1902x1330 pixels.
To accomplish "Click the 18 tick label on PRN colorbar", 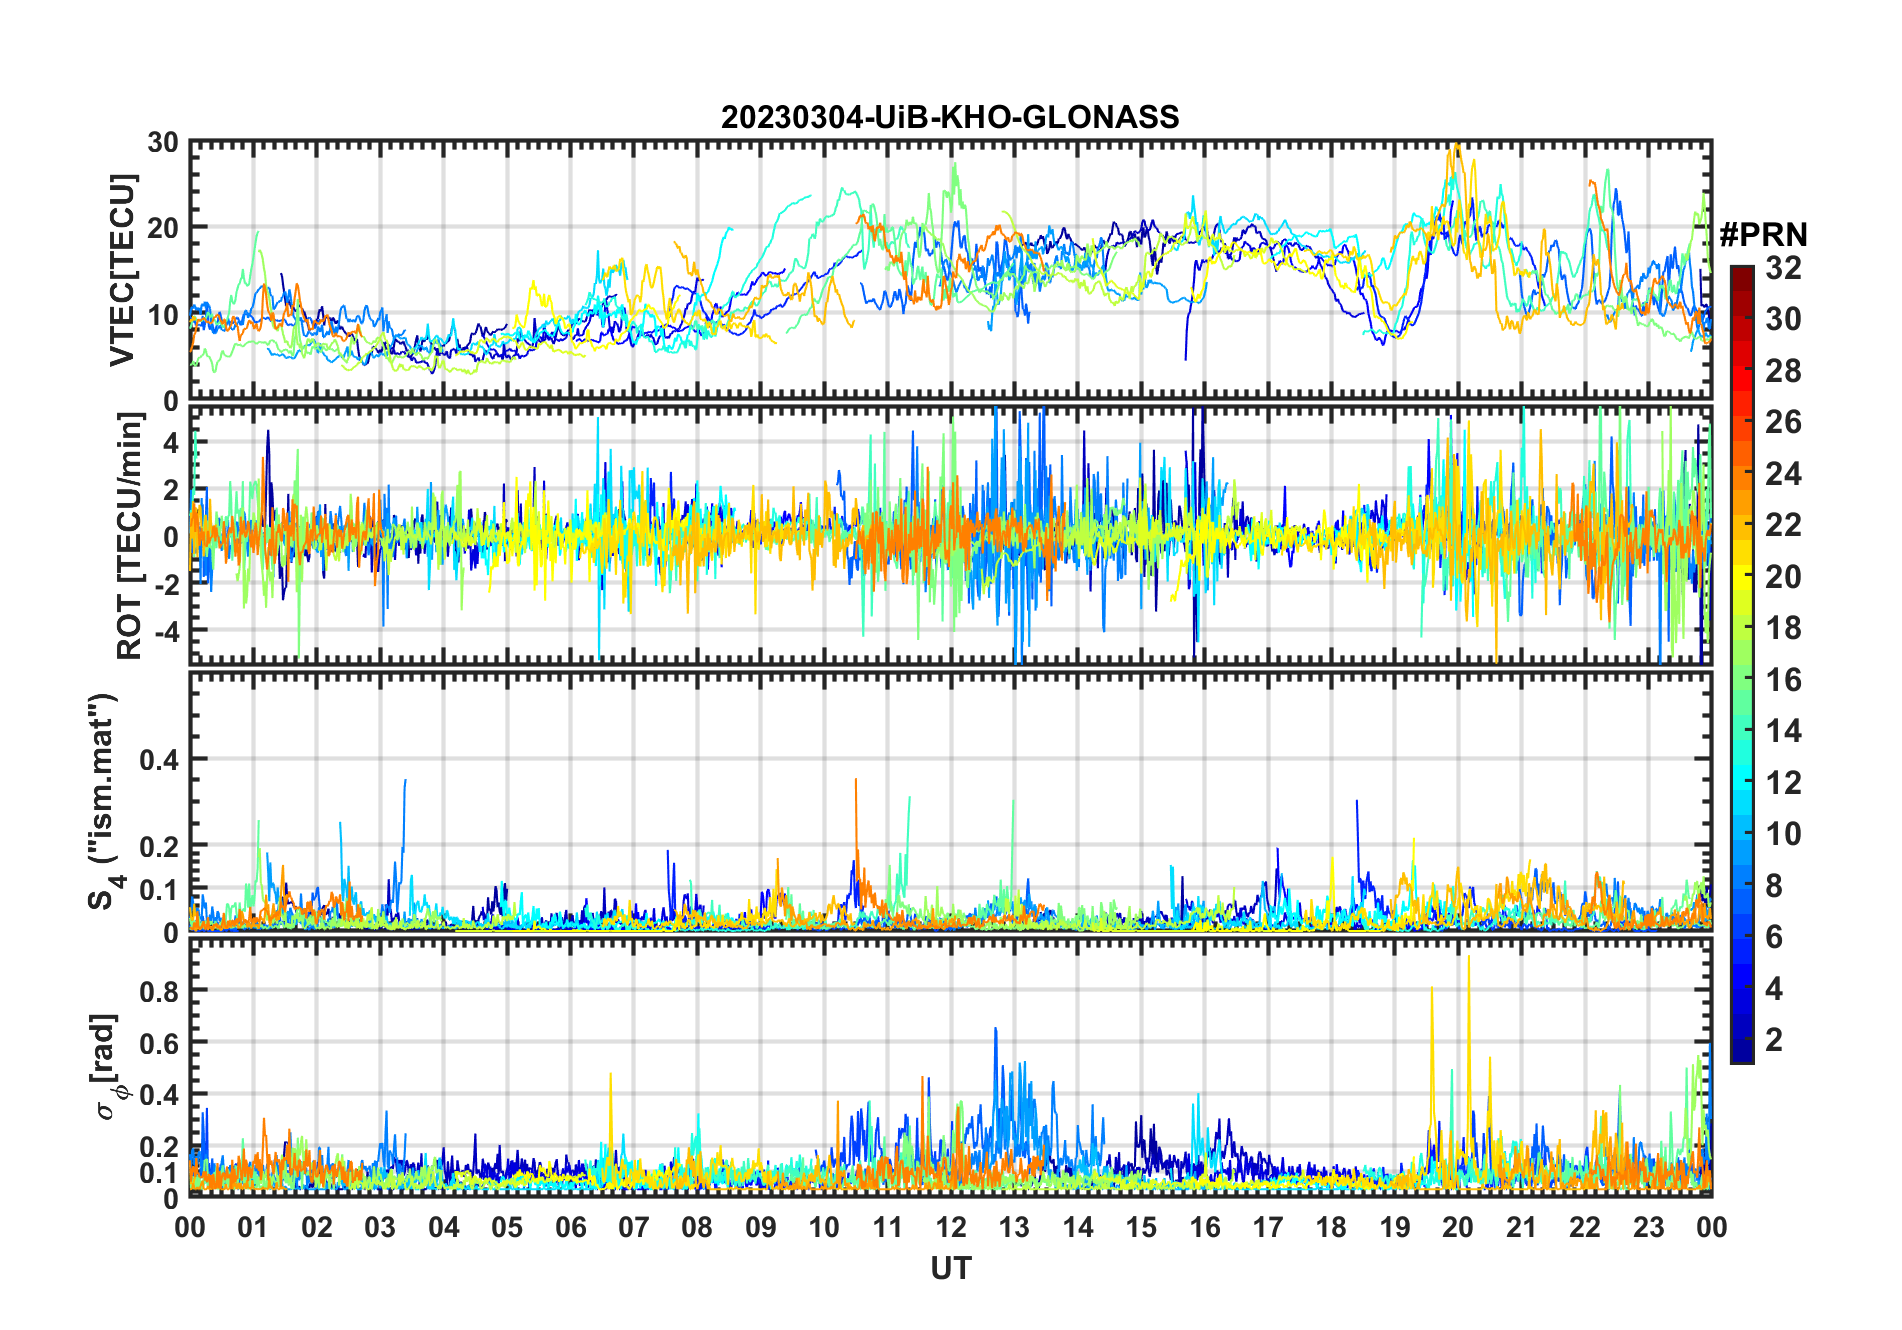I will tap(1784, 628).
